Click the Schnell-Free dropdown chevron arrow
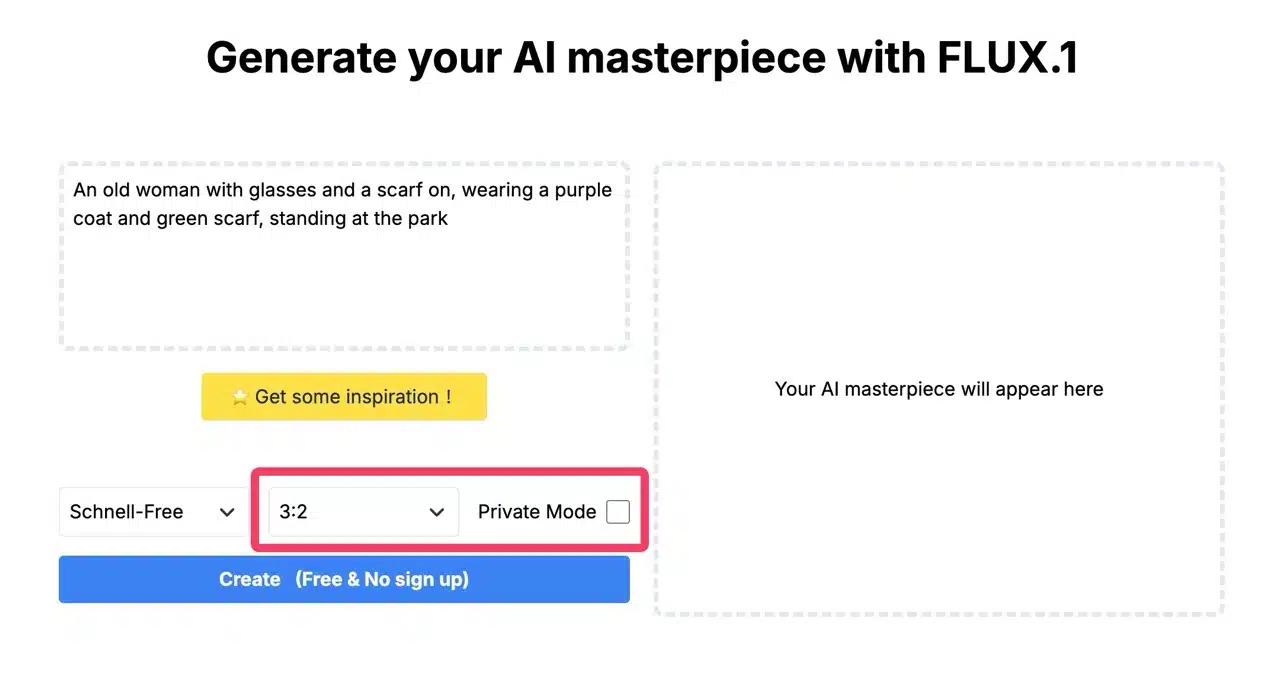Screen dimensions: 1280x700 (x=227, y=512)
